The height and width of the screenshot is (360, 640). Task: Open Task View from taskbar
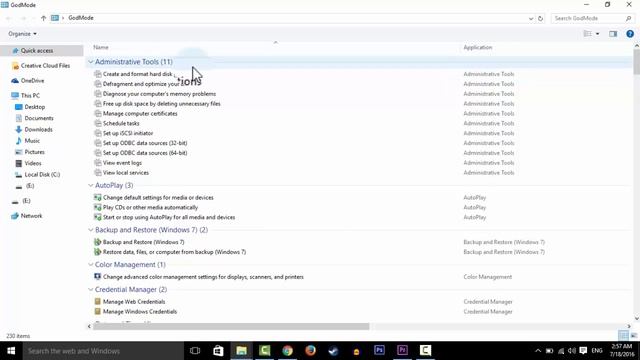[x=195, y=351]
